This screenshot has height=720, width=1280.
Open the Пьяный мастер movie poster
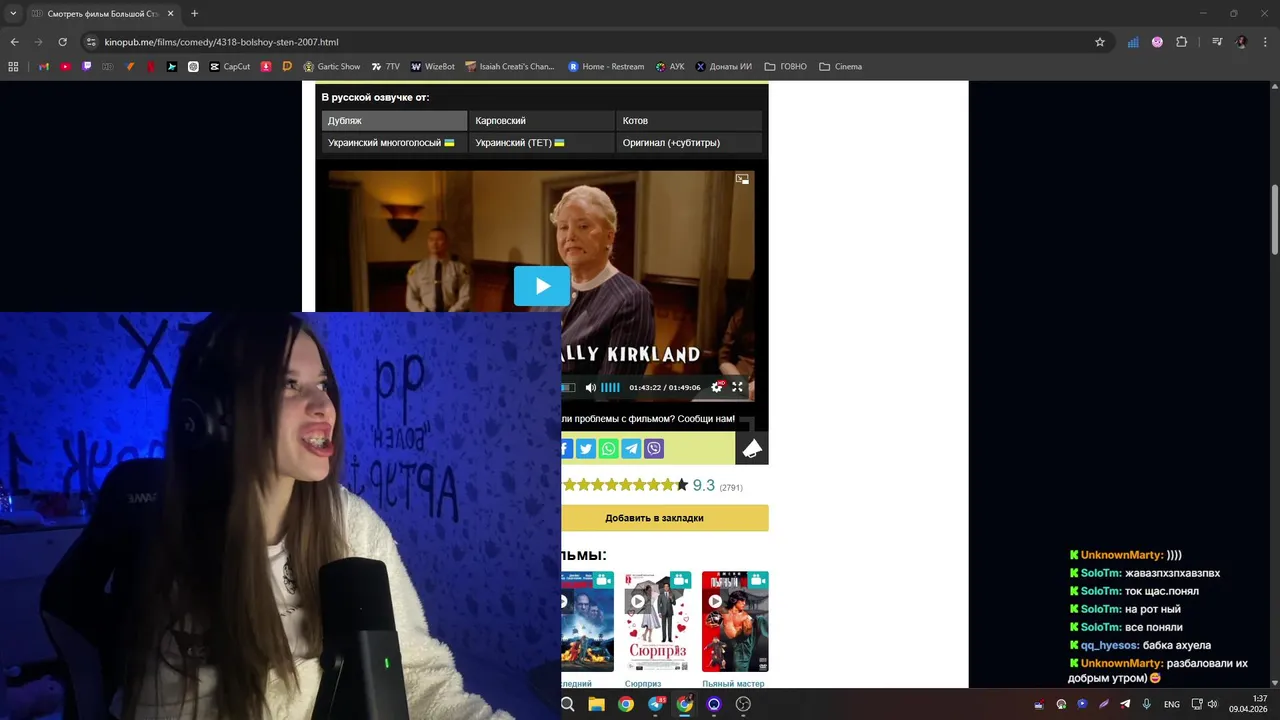[x=735, y=622]
